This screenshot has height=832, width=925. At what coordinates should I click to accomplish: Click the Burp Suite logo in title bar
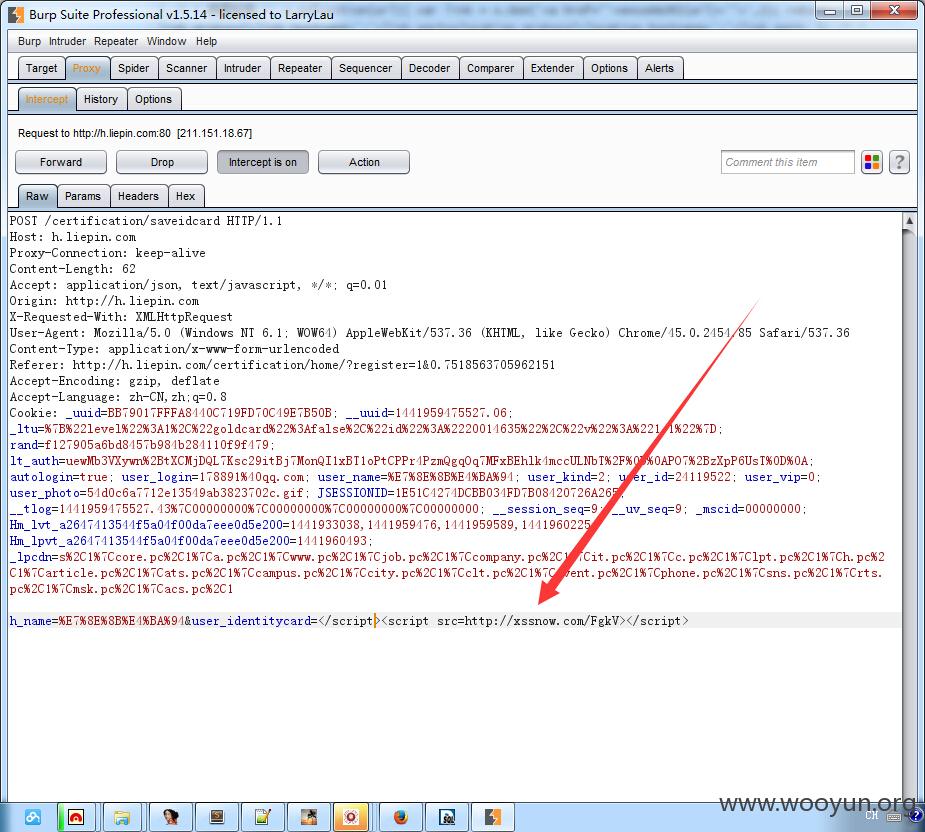coord(16,14)
